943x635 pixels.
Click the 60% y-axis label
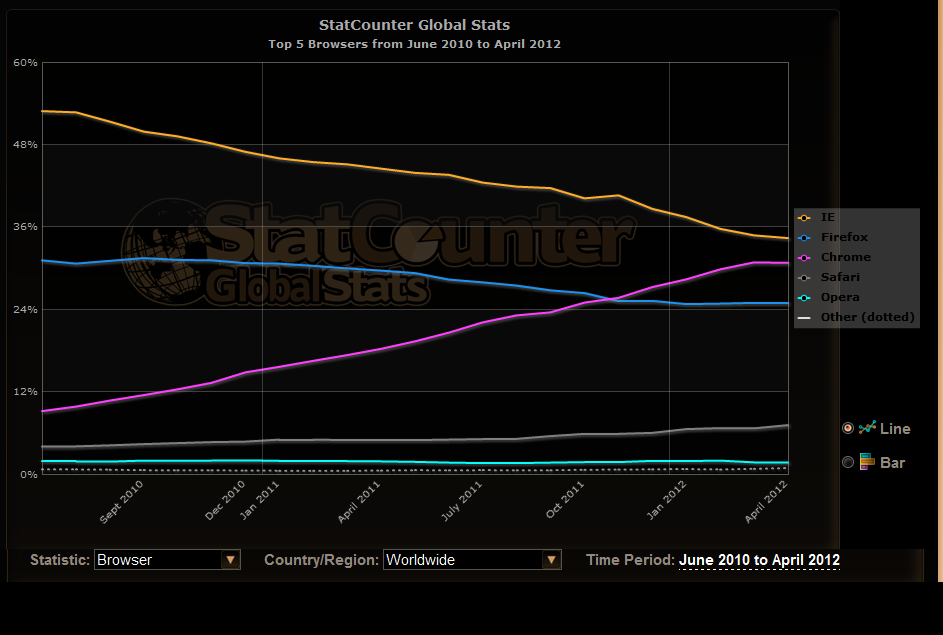point(25,63)
